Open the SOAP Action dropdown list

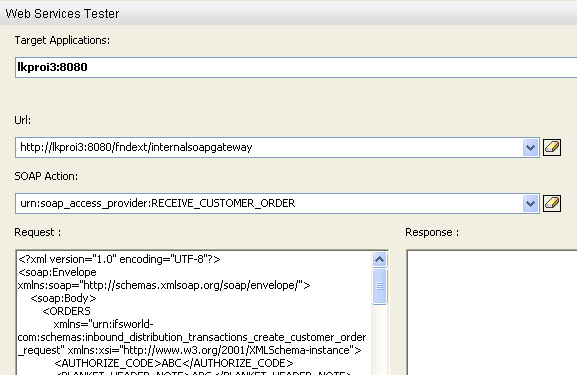coord(530,204)
